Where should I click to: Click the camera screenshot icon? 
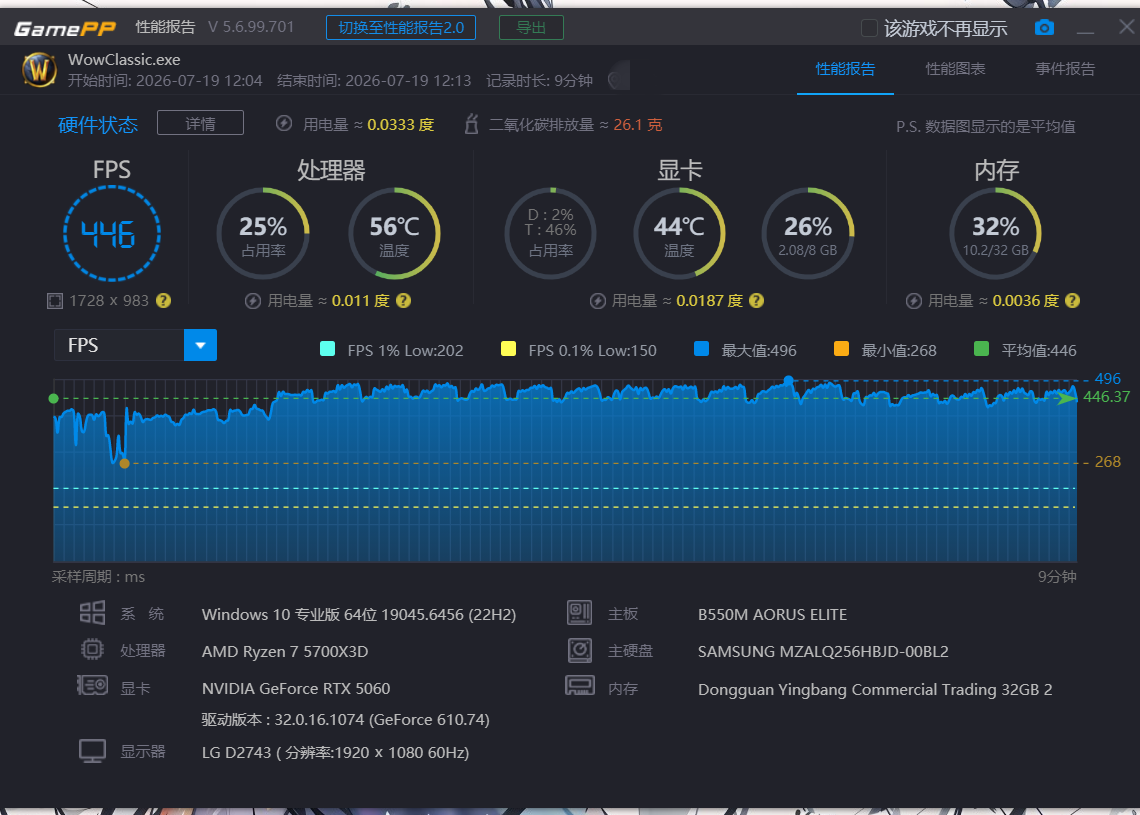tap(1044, 28)
